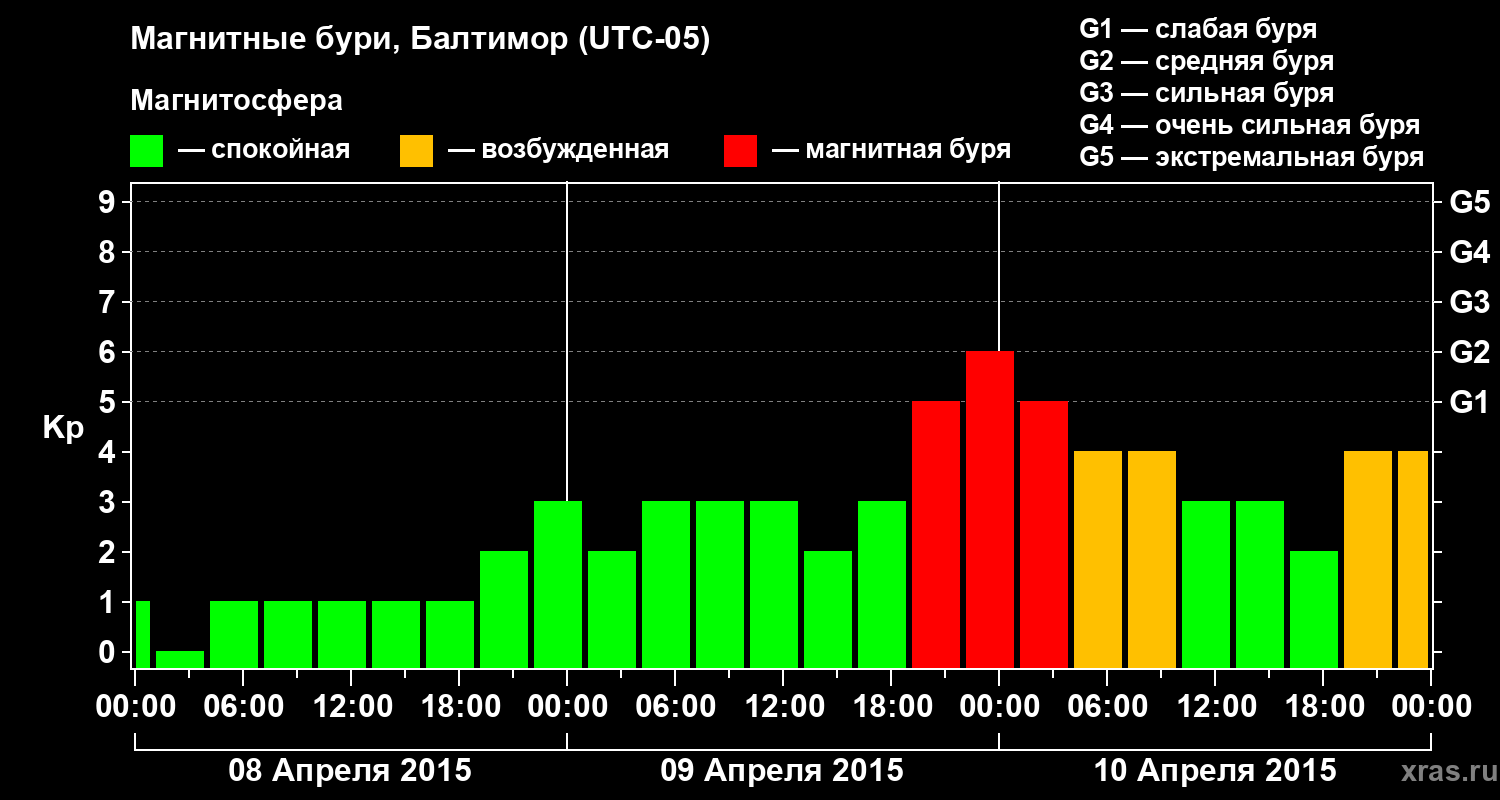
Task: Click the '— магнитная буря' legend text
Action: (892, 151)
